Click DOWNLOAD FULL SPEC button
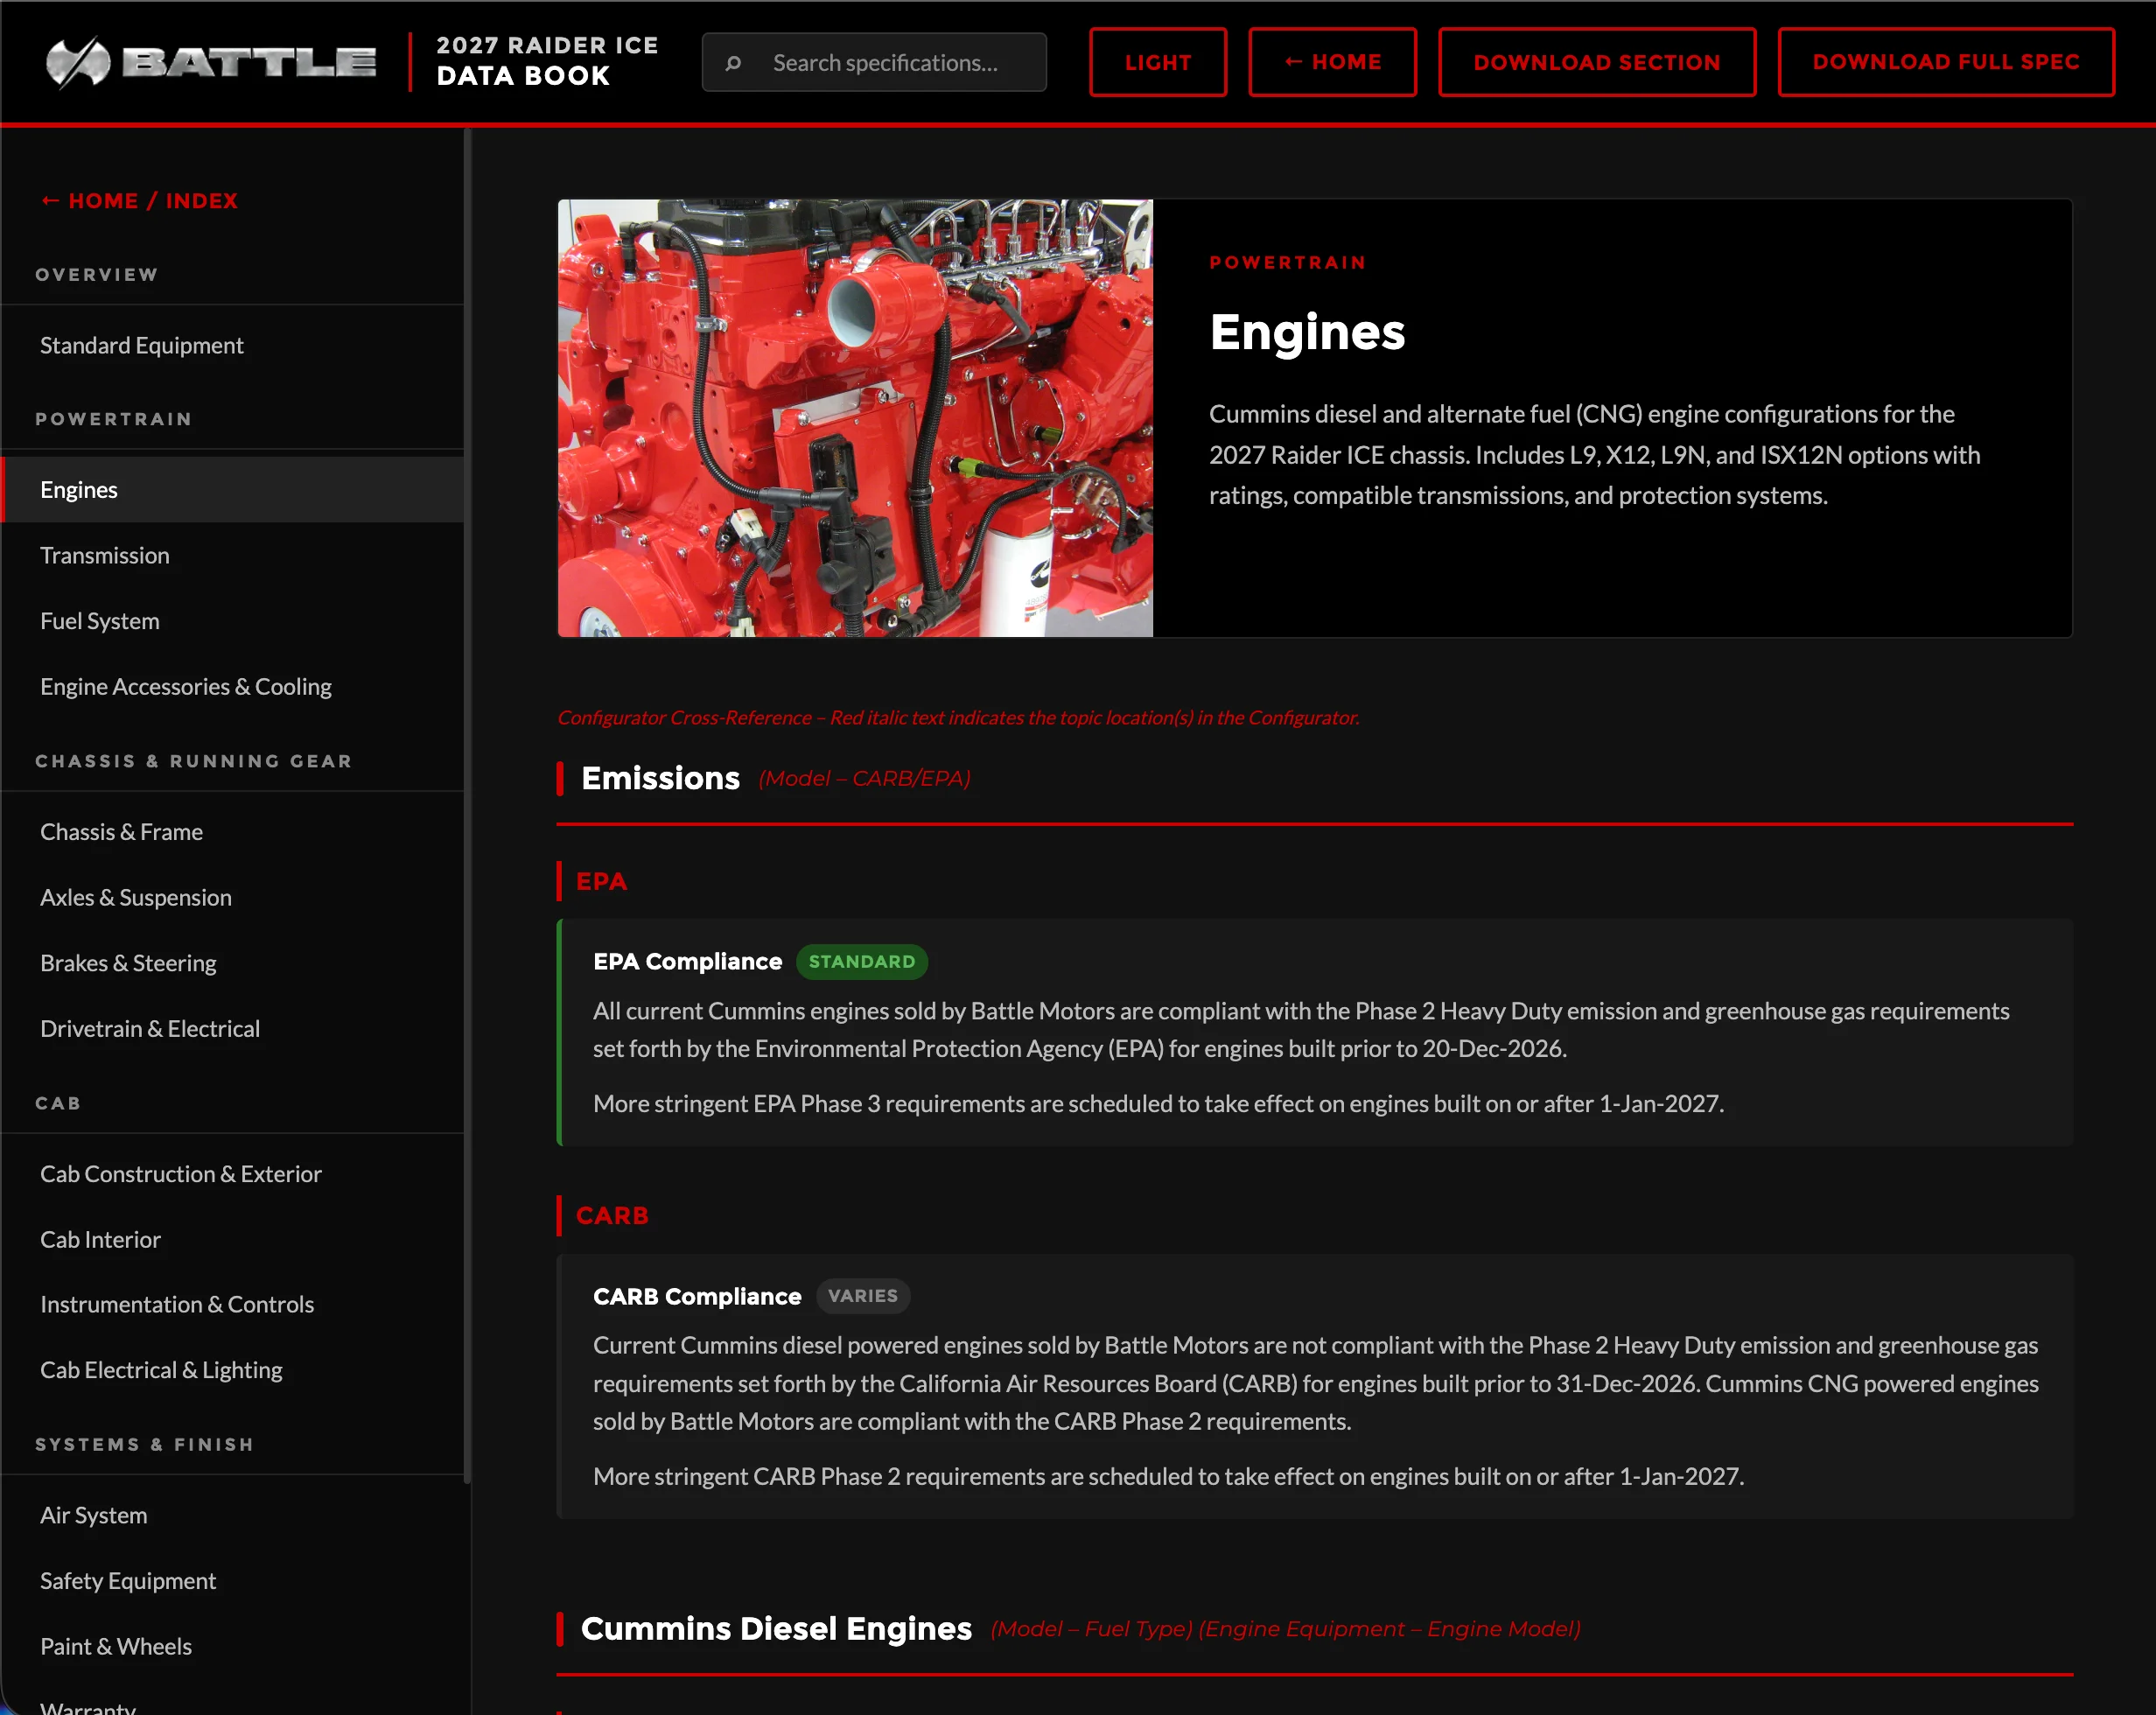Image resolution: width=2156 pixels, height=1715 pixels. tap(1946, 62)
